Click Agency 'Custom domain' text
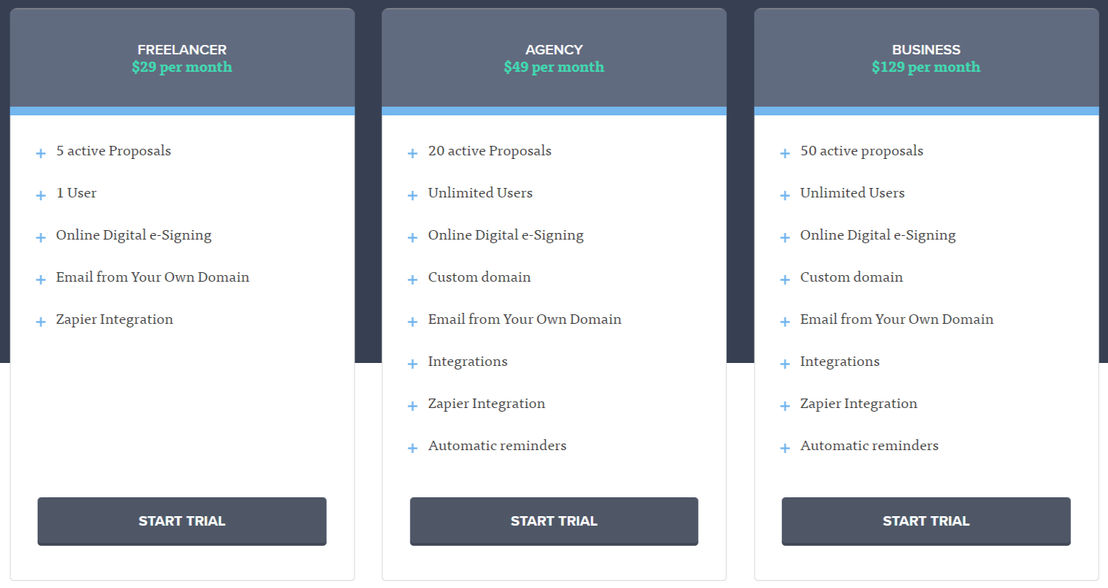1108x588 pixels. [x=479, y=277]
